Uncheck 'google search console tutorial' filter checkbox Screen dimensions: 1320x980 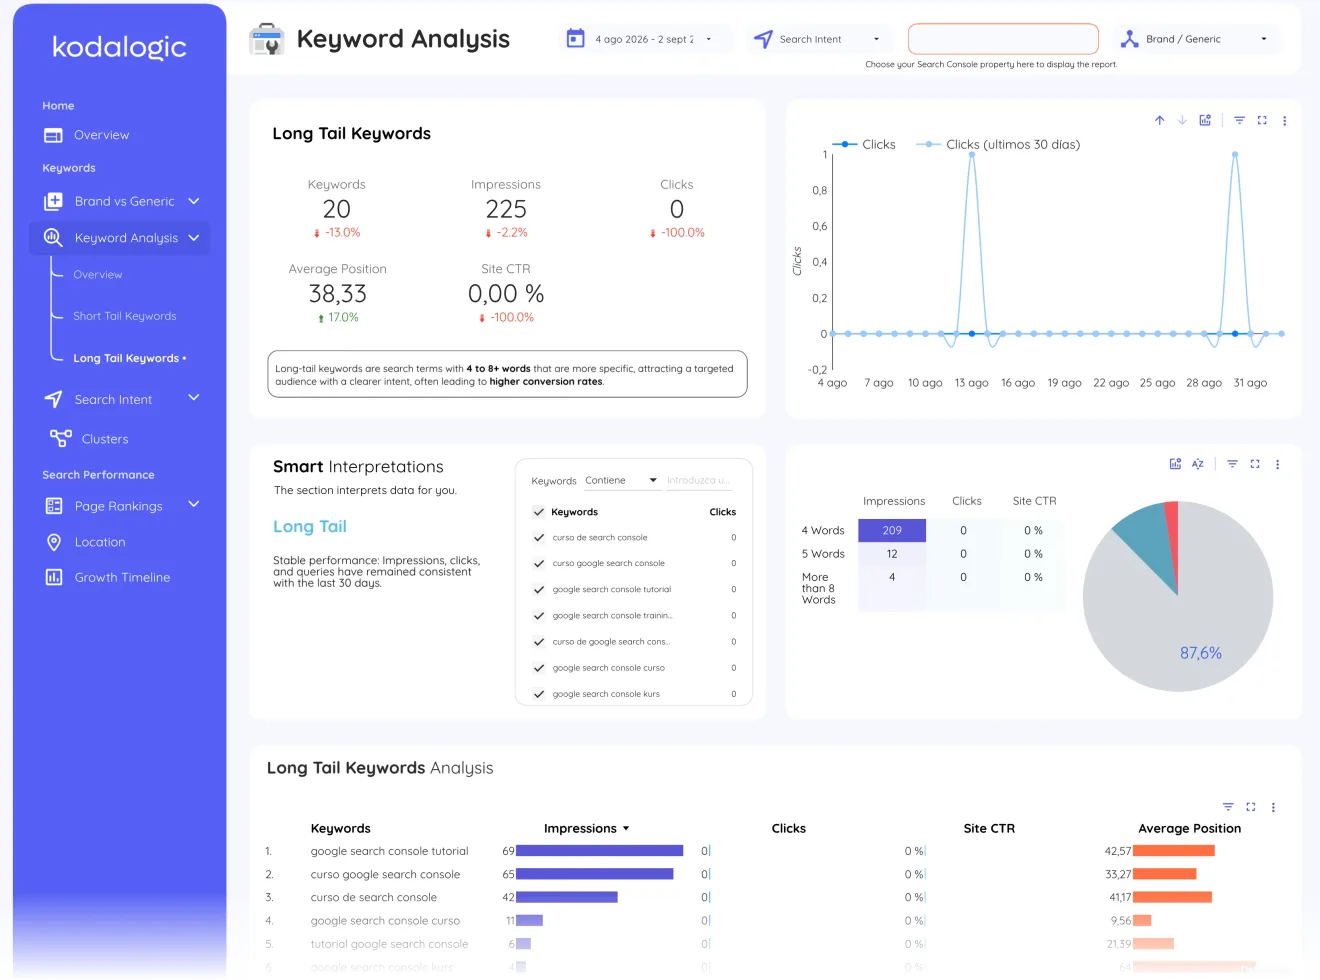(539, 590)
